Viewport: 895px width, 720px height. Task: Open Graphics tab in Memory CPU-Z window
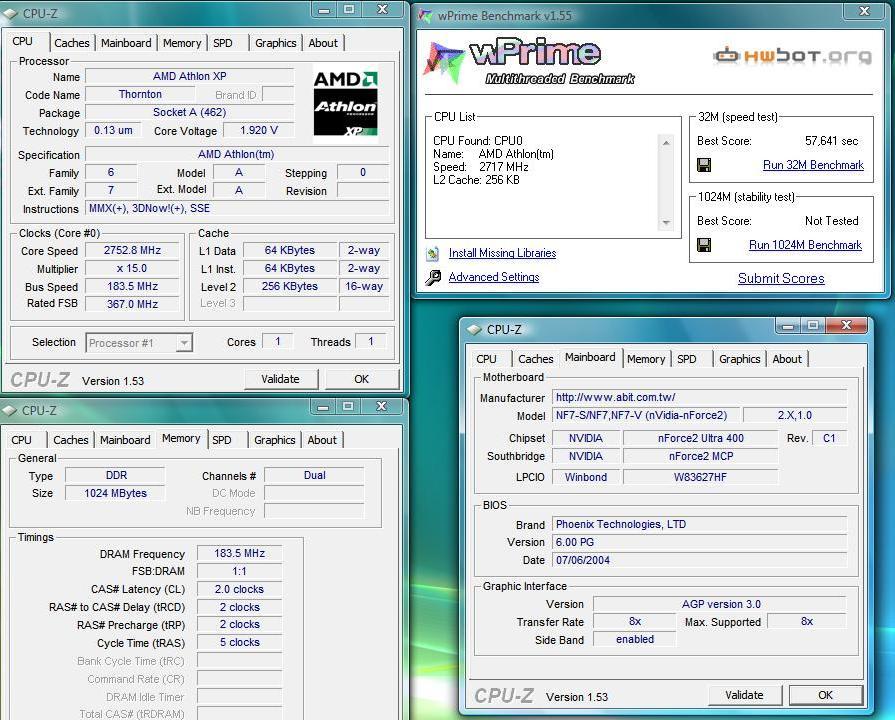click(x=275, y=440)
